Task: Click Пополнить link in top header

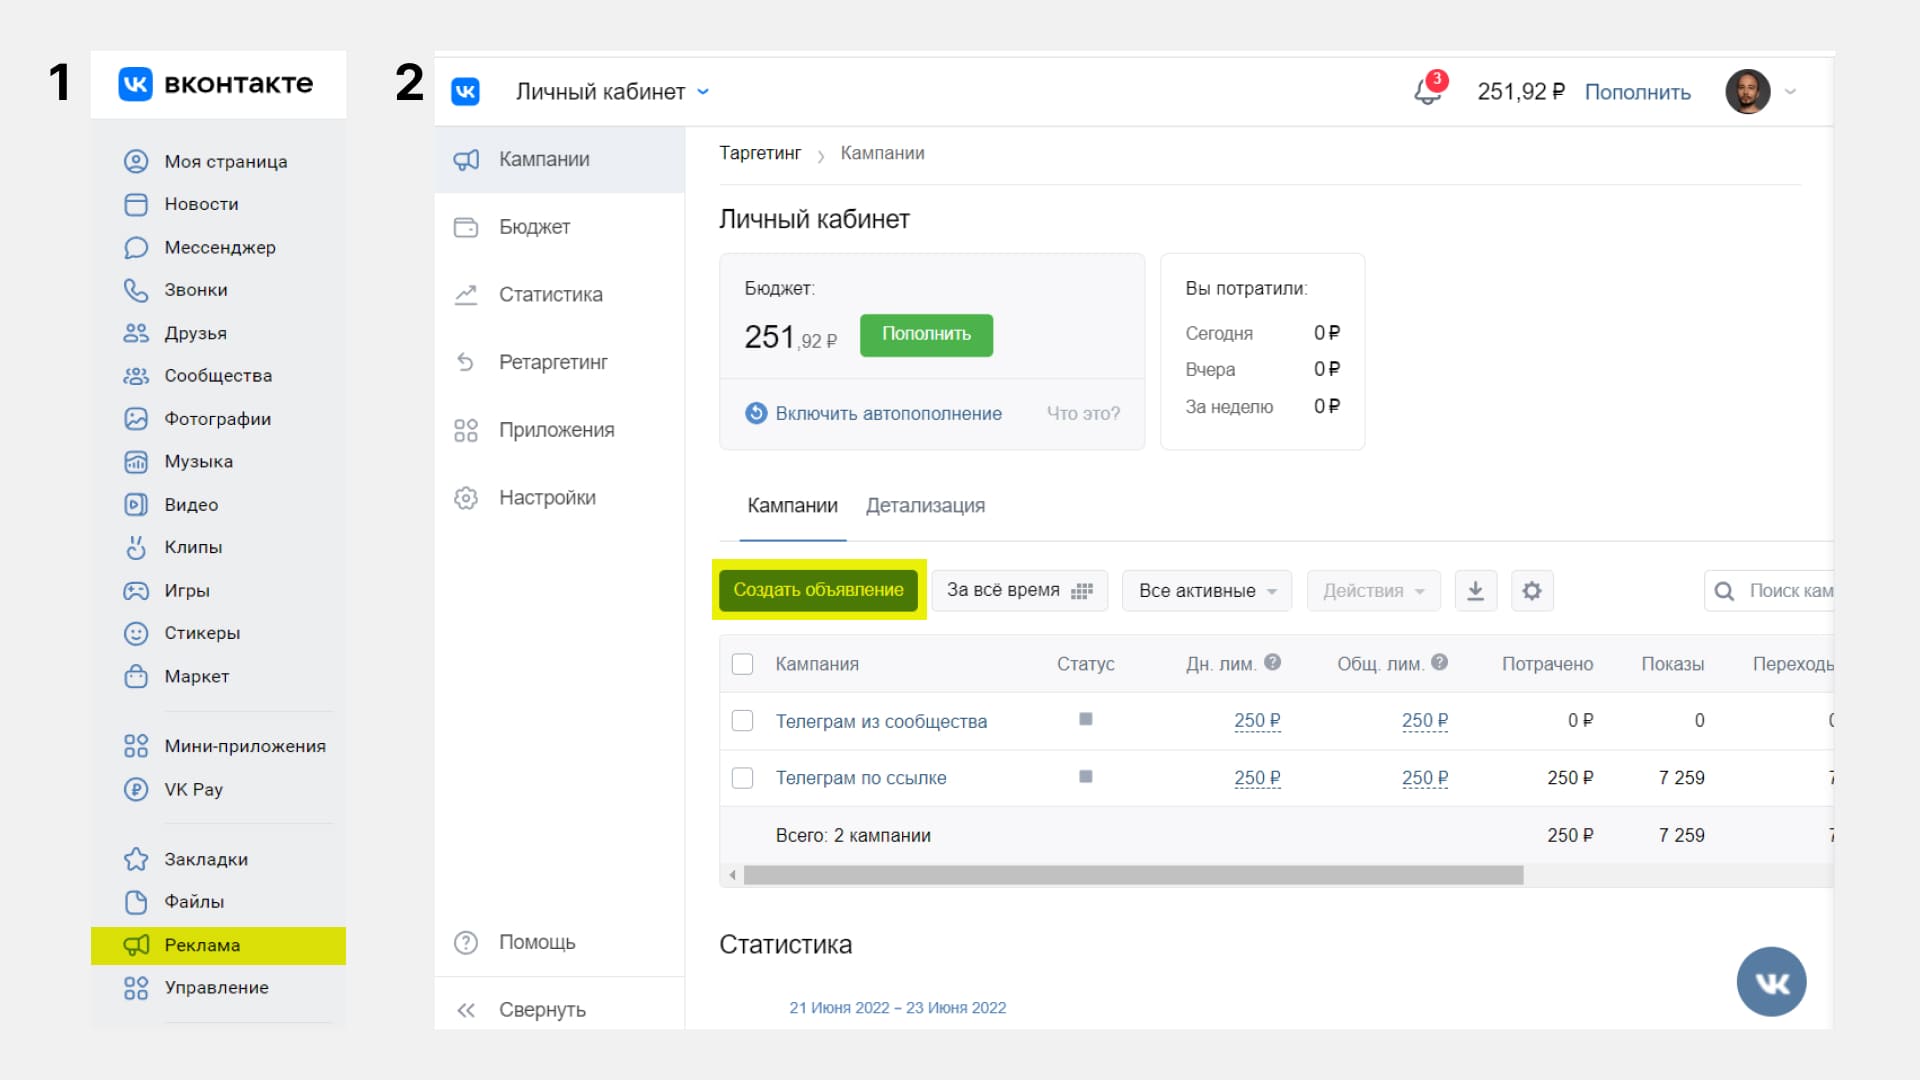Action: click(x=1637, y=92)
